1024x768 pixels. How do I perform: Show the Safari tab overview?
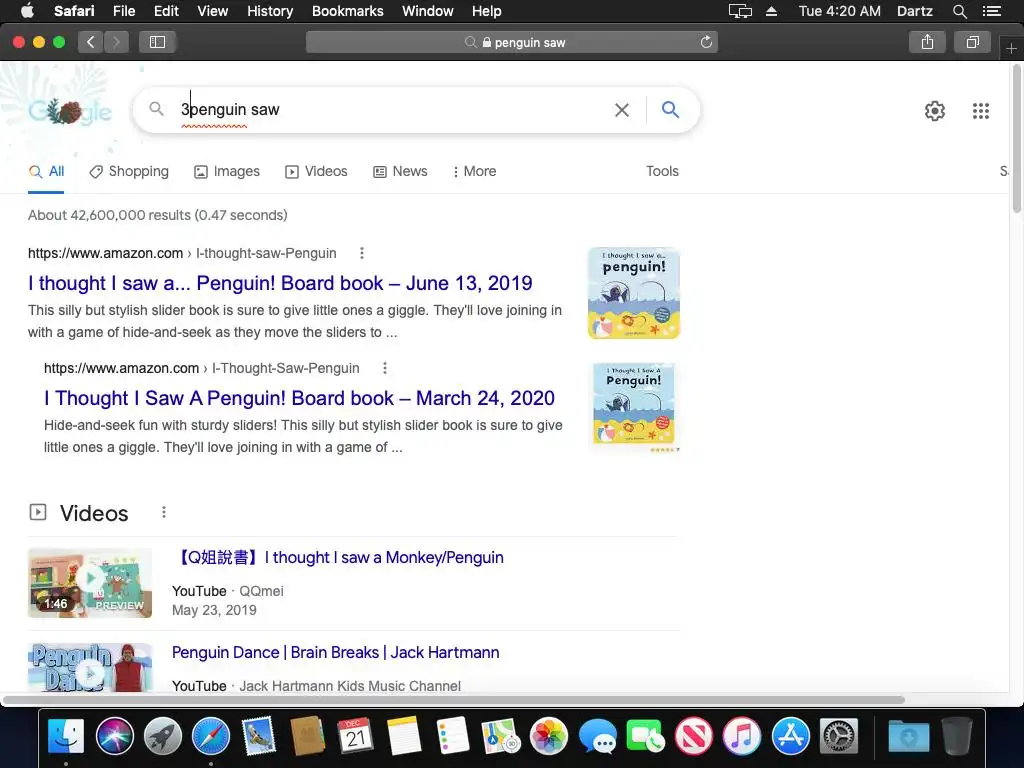coord(972,42)
